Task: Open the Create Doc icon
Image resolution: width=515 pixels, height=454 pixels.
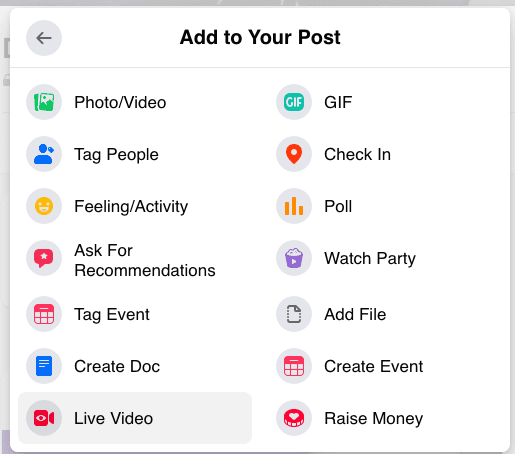Action: pyautogui.click(x=44, y=366)
